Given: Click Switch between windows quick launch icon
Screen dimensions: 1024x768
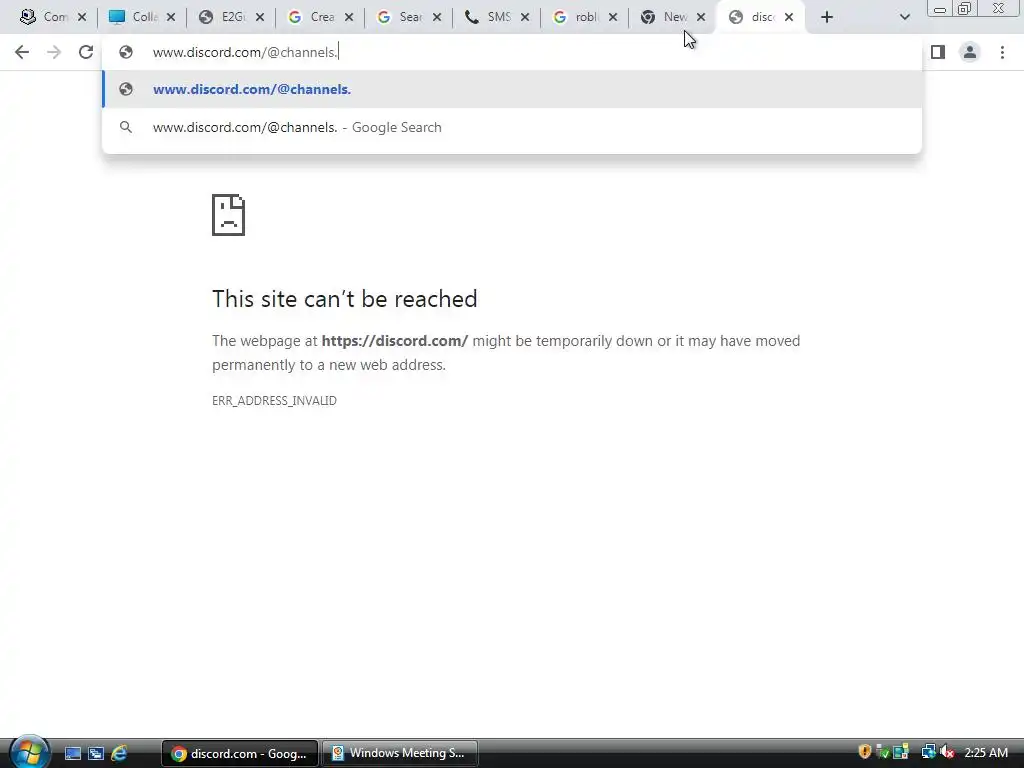Looking at the screenshot, I should pos(96,754).
